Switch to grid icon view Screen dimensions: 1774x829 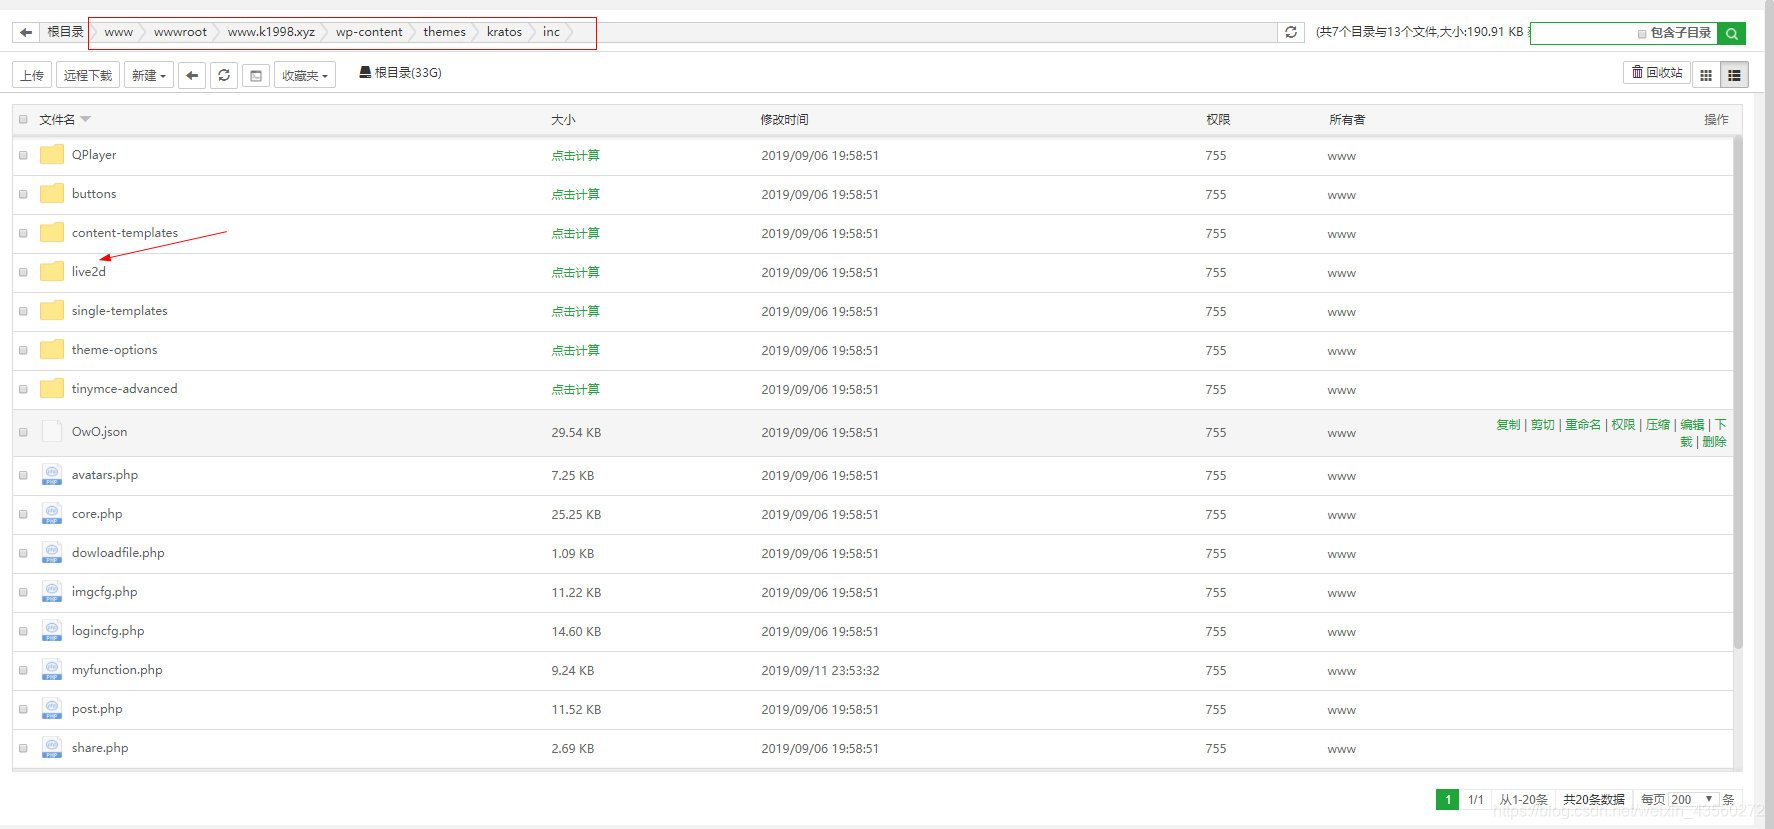tap(1706, 75)
